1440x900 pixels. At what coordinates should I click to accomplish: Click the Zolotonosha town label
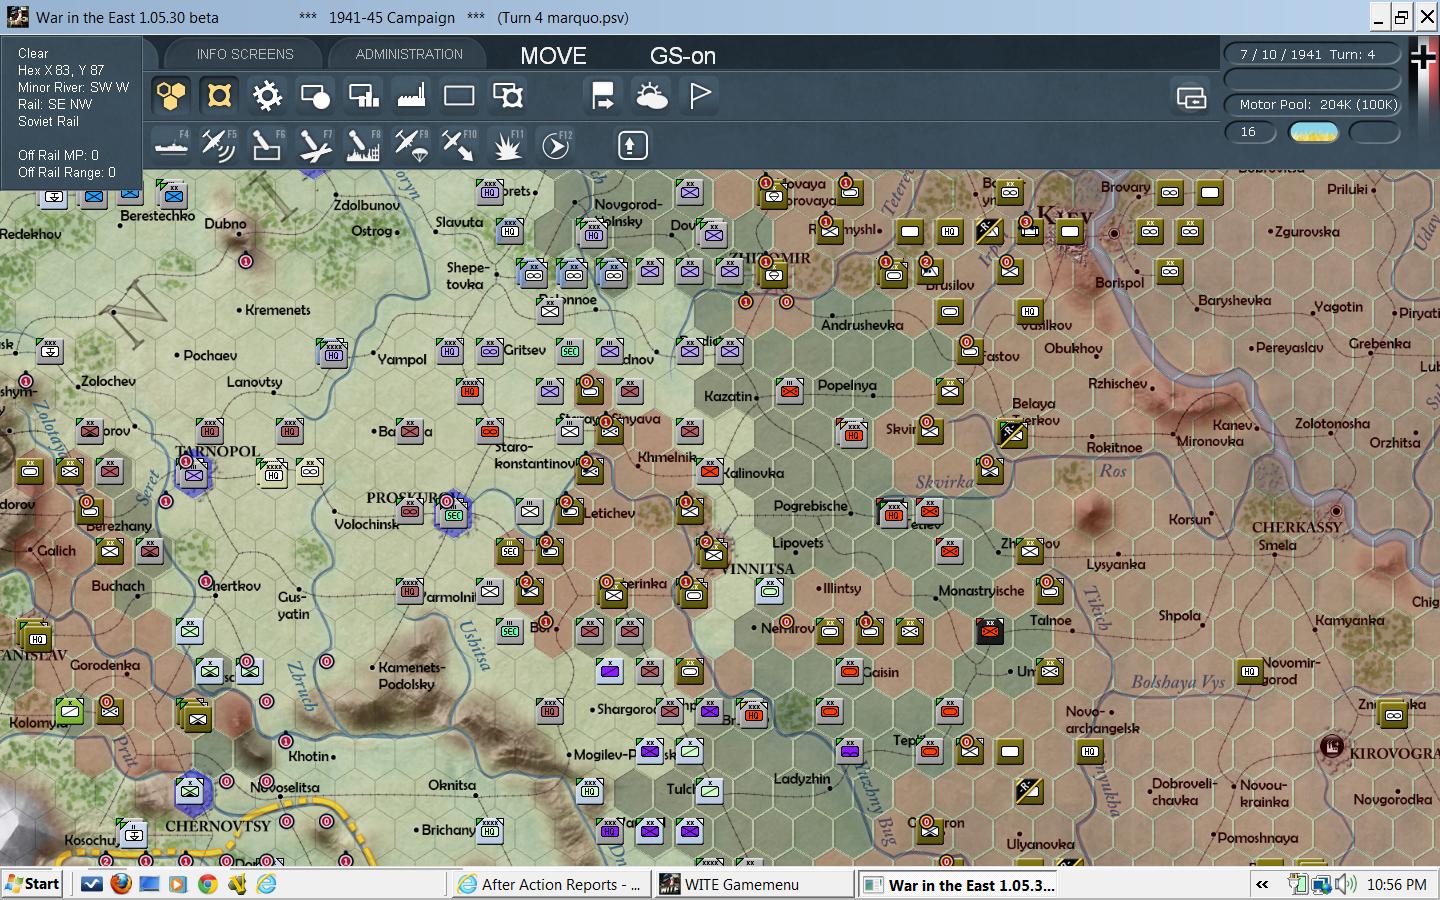1332,423
